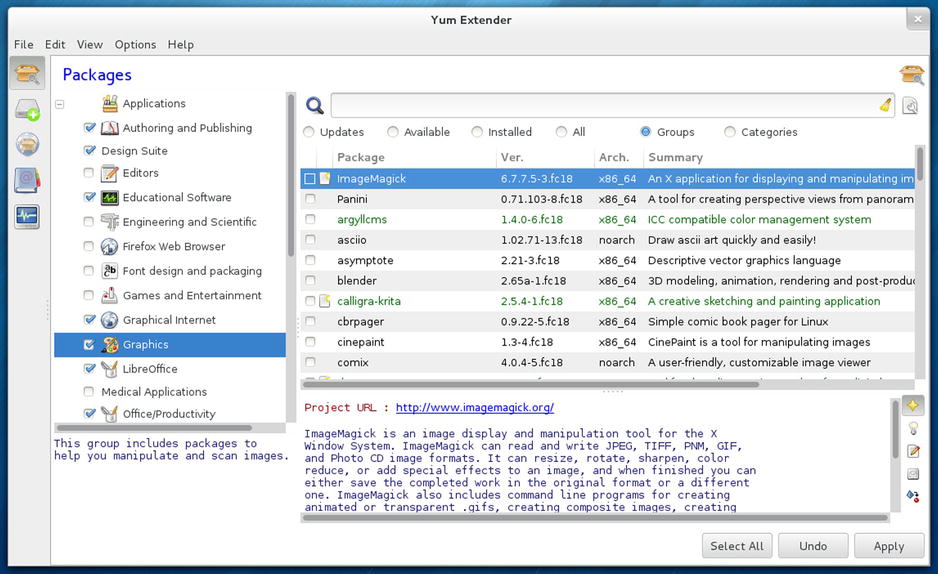Select the Installed radio button
This screenshot has width=938, height=574.
(x=477, y=132)
